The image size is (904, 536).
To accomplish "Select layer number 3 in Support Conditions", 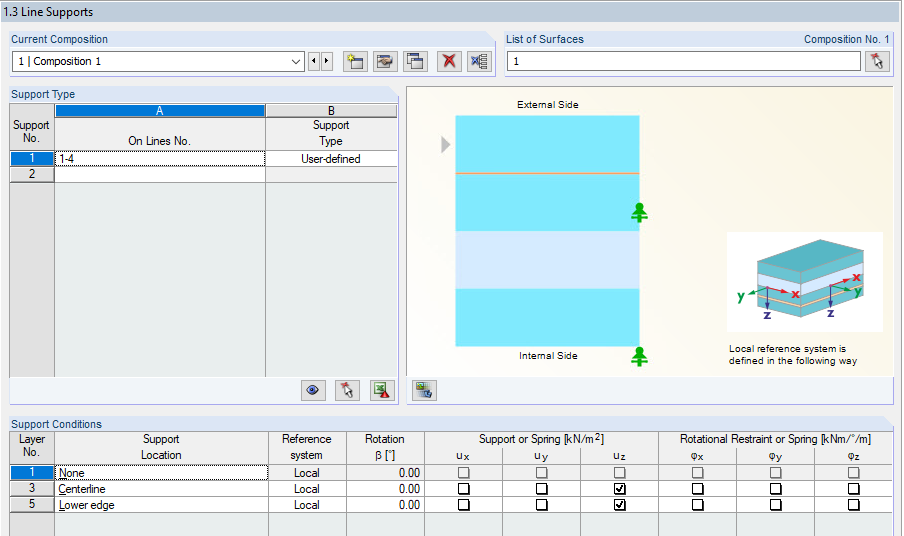I will click(32, 489).
